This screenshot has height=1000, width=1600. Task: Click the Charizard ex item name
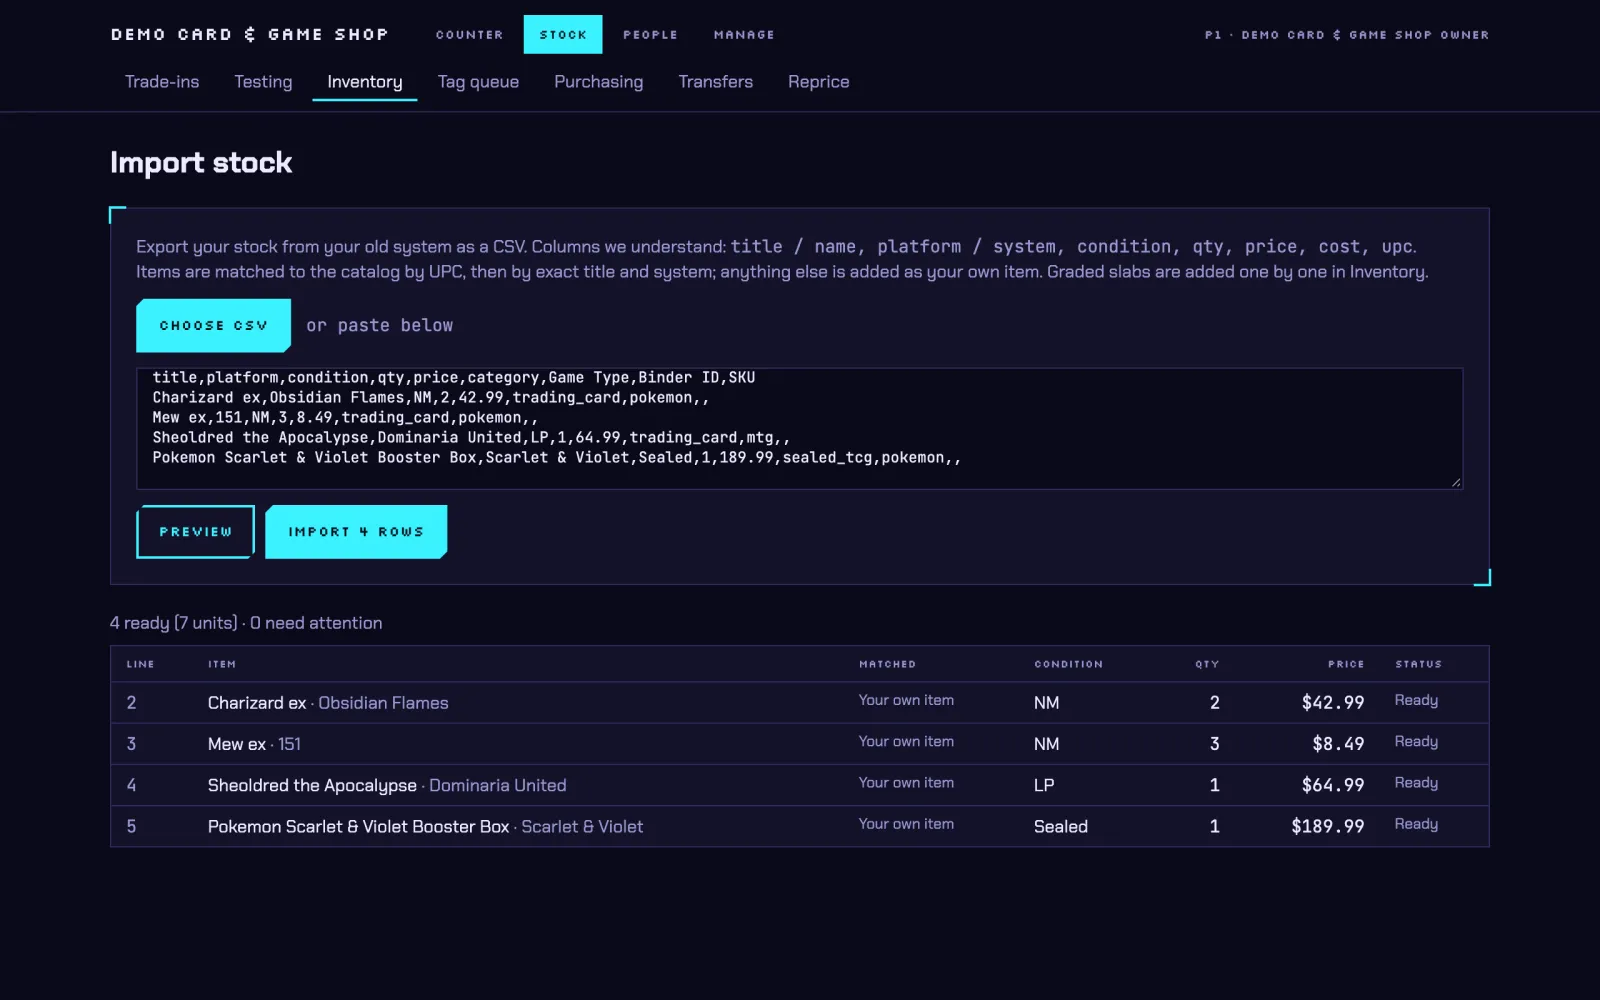pyautogui.click(x=257, y=703)
